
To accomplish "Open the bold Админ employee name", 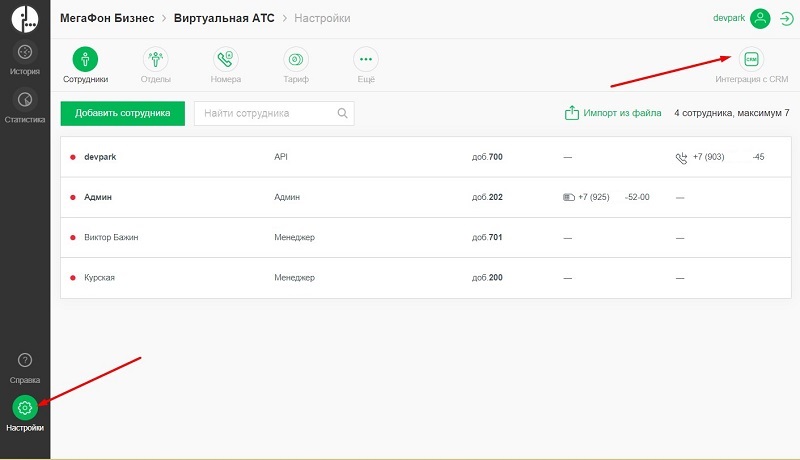I will coord(97,197).
